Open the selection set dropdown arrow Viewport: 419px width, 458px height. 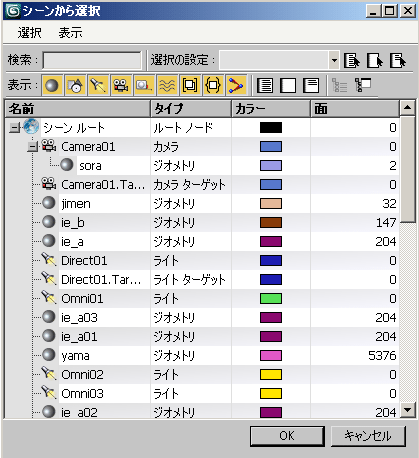[334, 60]
